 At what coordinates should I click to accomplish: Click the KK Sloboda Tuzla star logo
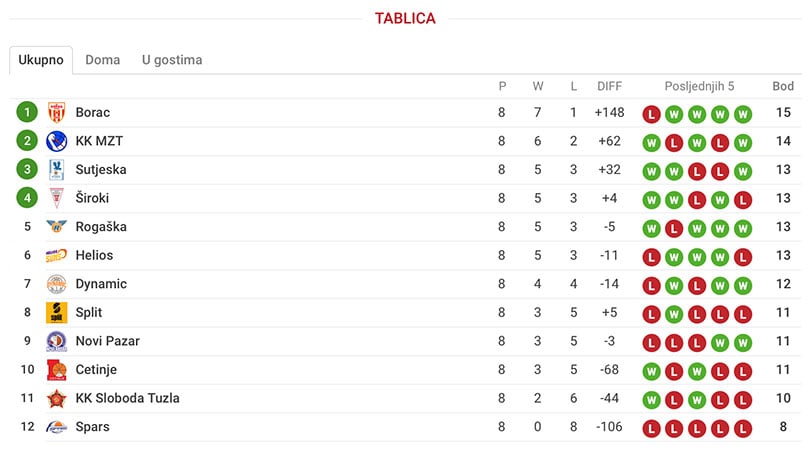click(x=56, y=398)
